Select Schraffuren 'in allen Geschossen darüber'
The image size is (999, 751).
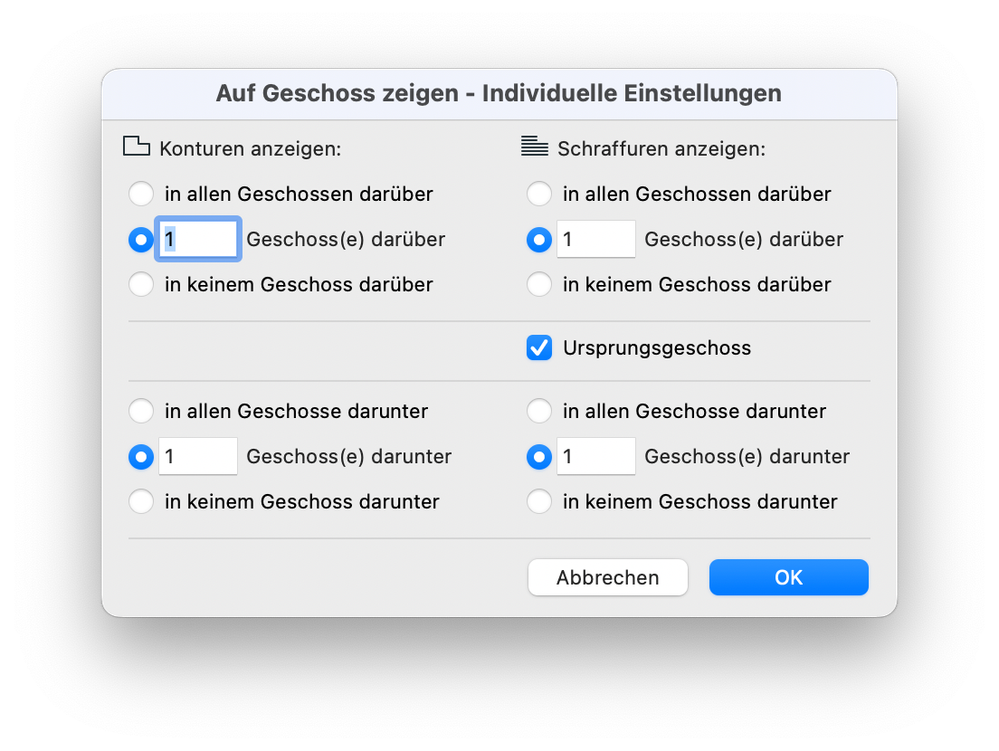tap(539, 194)
